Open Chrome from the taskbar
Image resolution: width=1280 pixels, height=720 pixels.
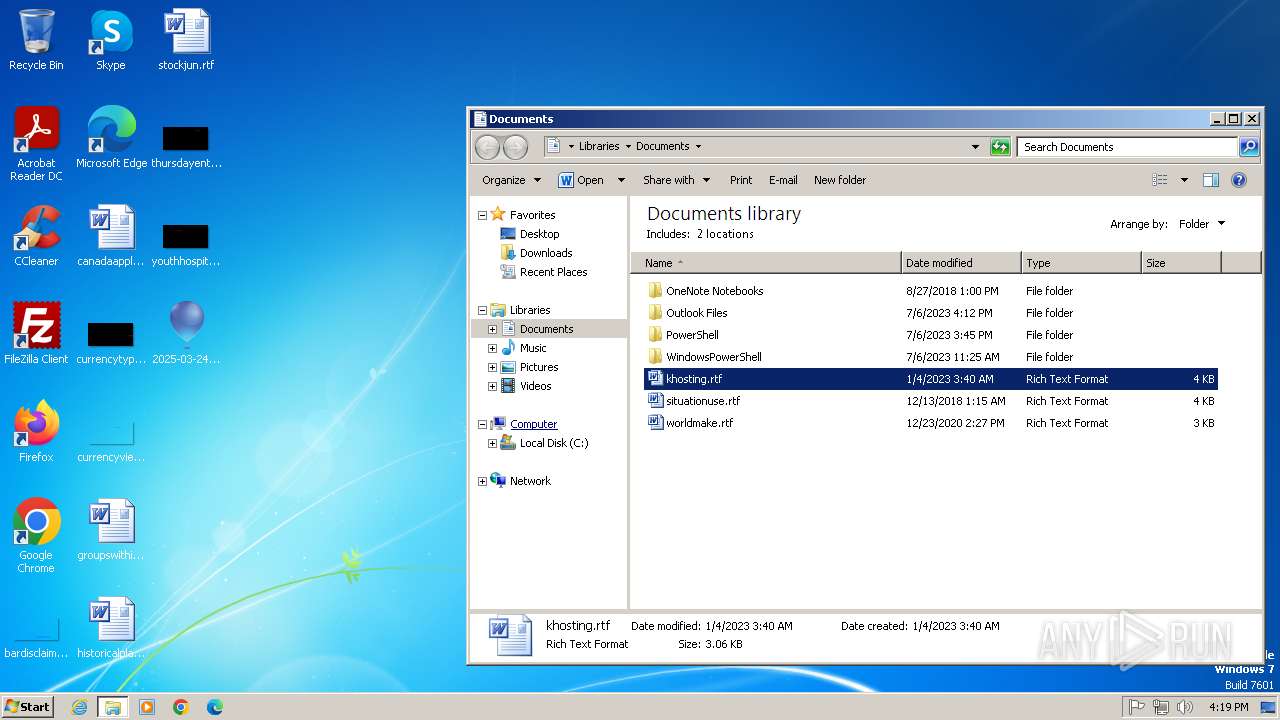(181, 707)
